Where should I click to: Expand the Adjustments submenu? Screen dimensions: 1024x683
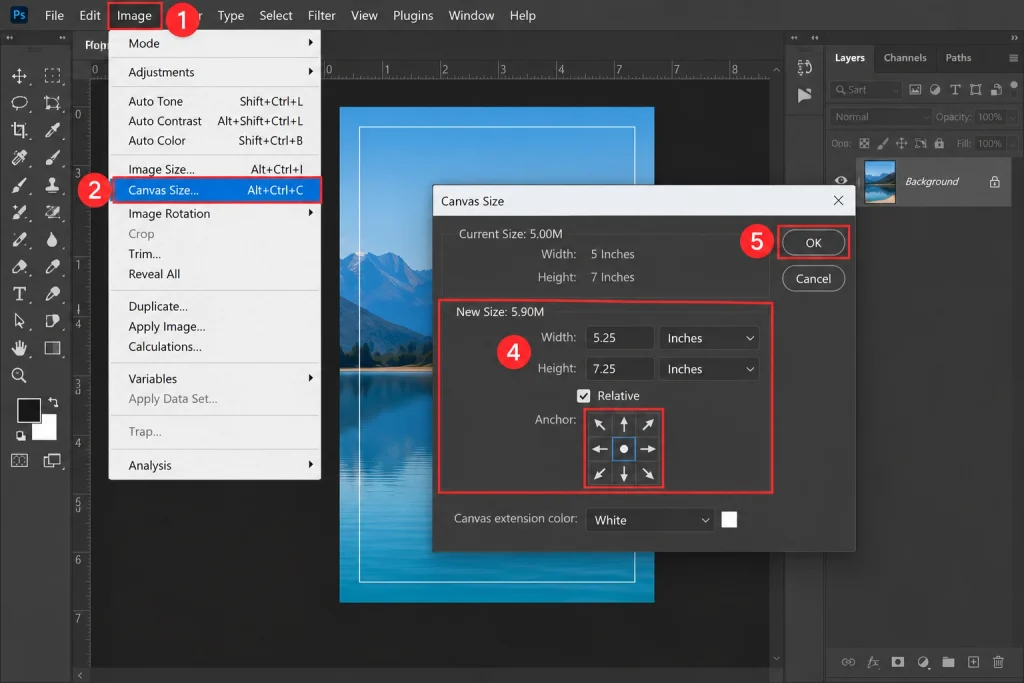(215, 72)
